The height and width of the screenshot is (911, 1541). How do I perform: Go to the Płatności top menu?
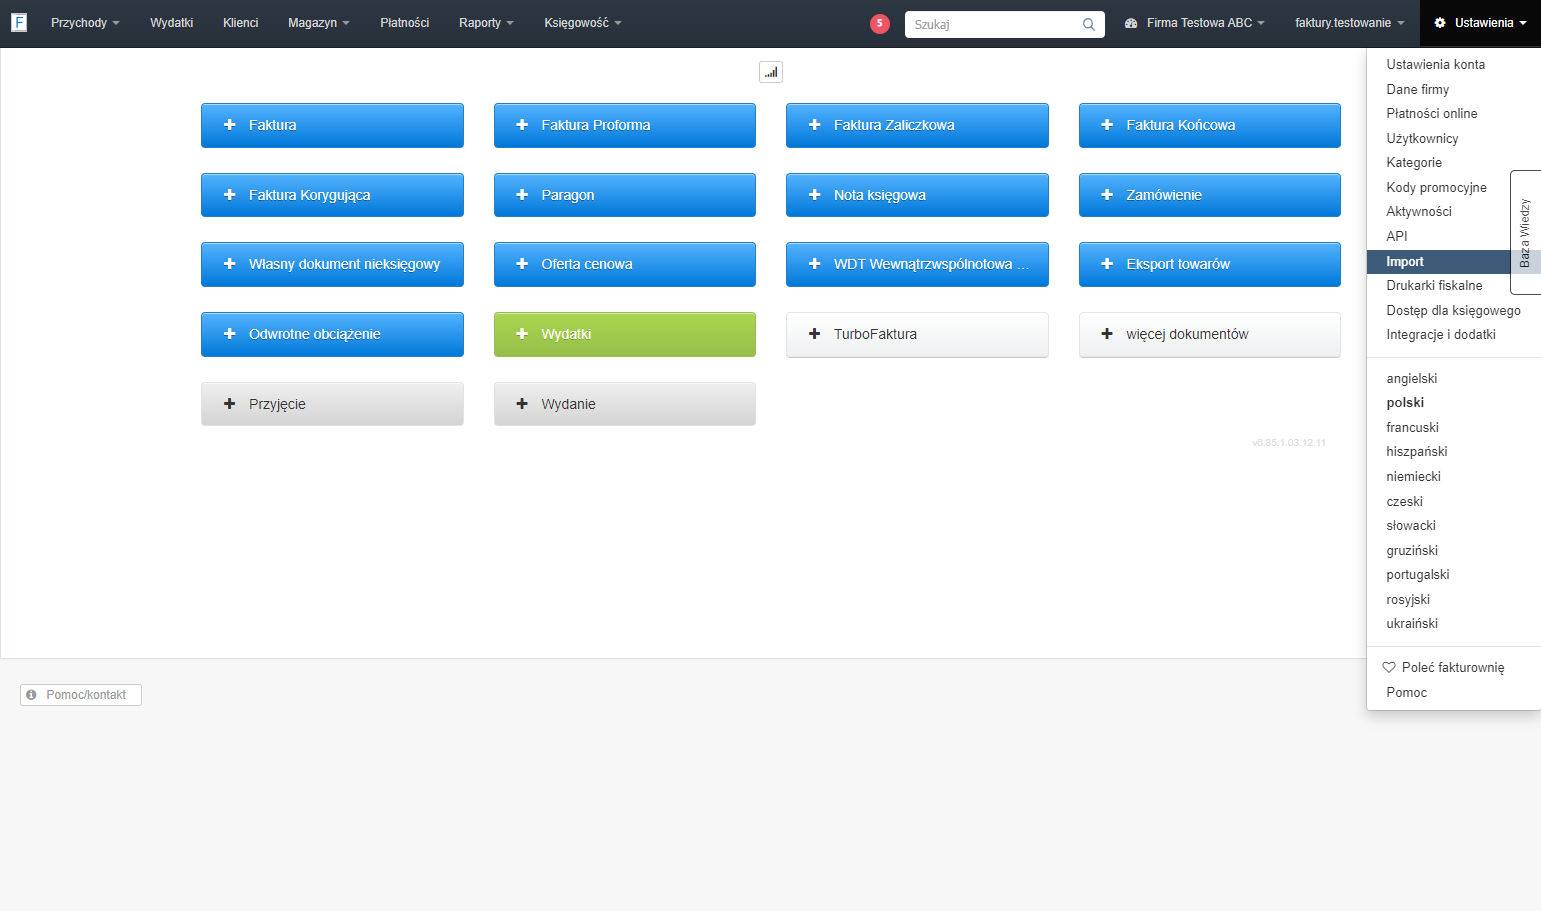(405, 23)
